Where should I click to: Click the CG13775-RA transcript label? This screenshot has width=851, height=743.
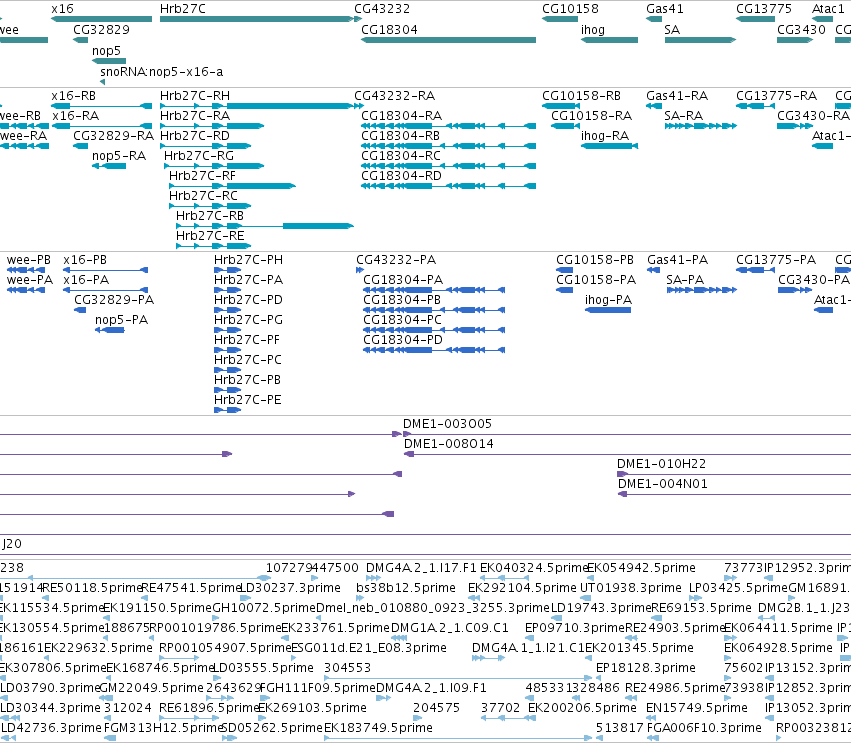(x=776, y=96)
